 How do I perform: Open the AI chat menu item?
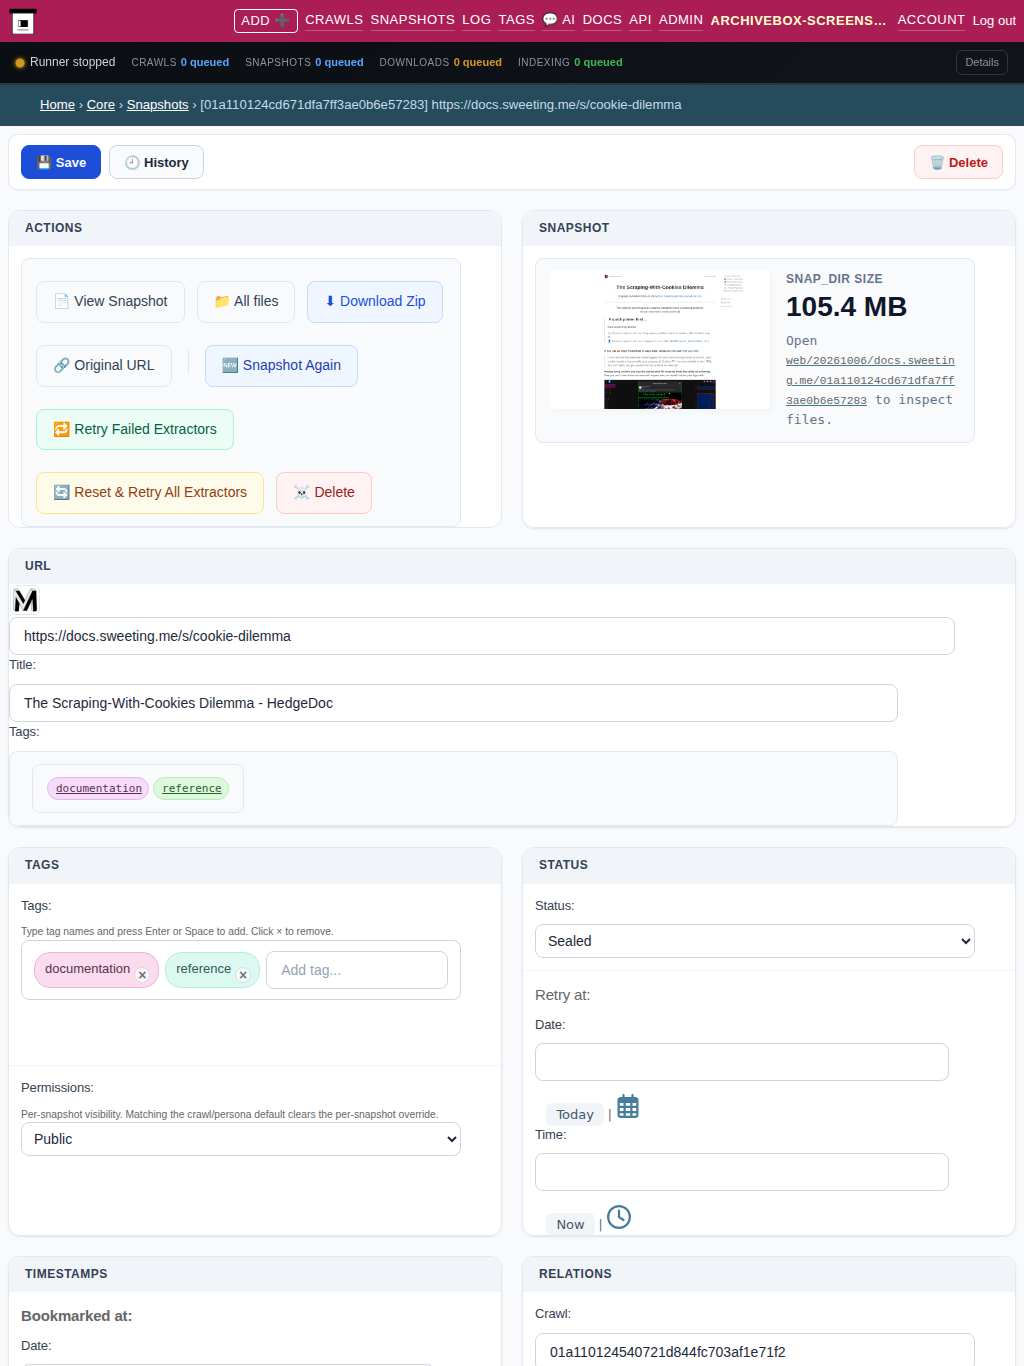[x=559, y=20]
